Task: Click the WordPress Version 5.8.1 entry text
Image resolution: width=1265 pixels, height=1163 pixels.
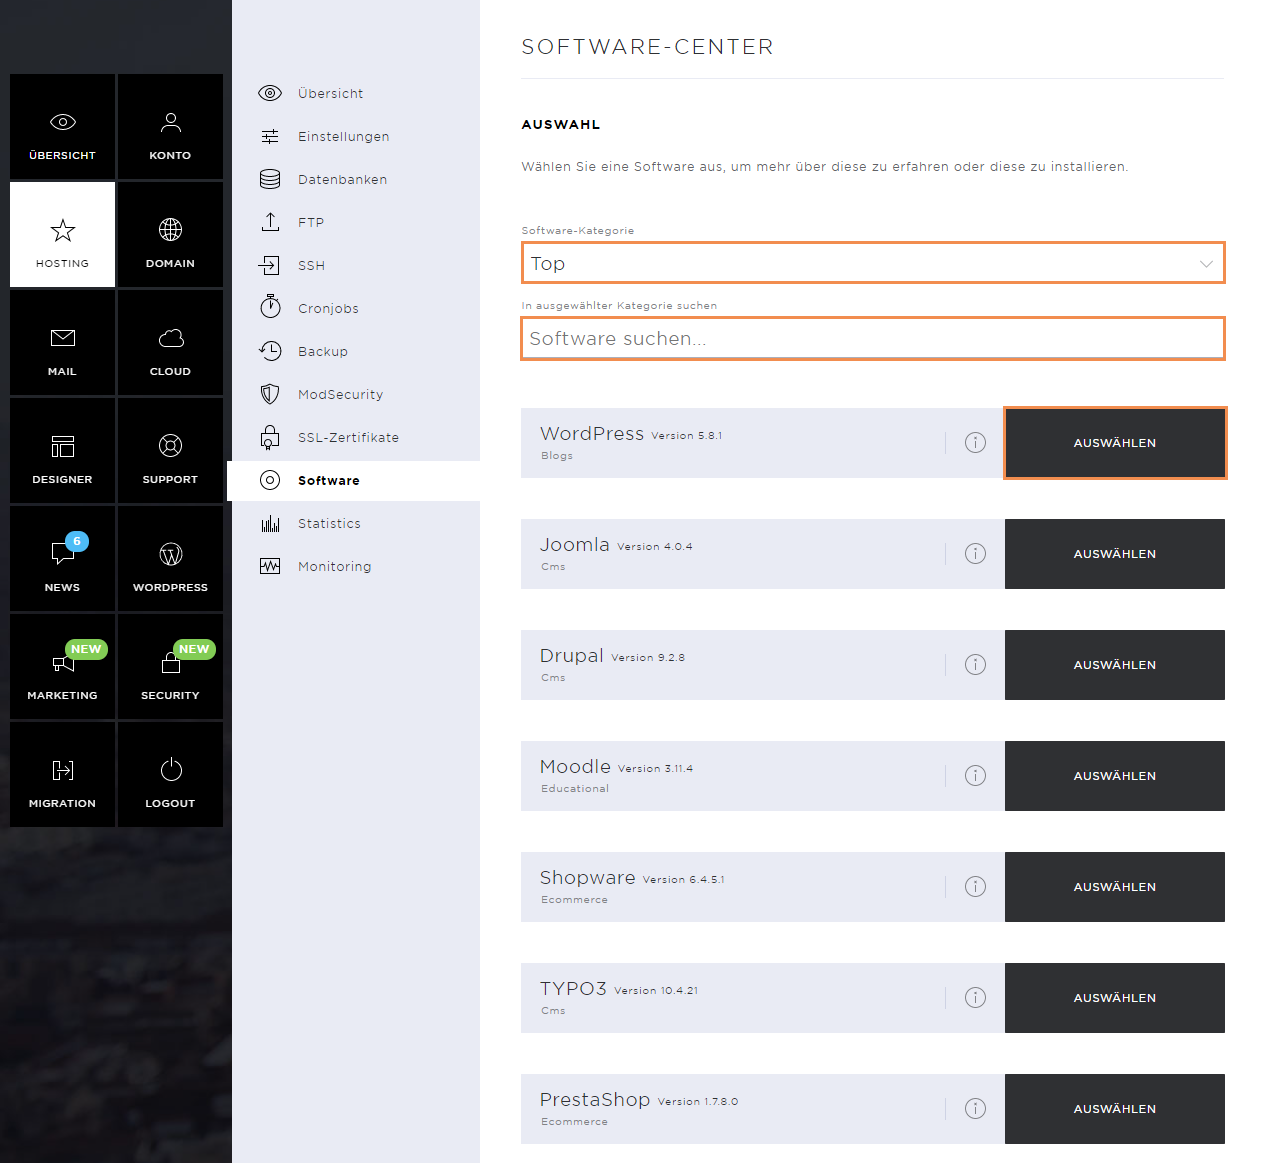Action: tap(631, 434)
